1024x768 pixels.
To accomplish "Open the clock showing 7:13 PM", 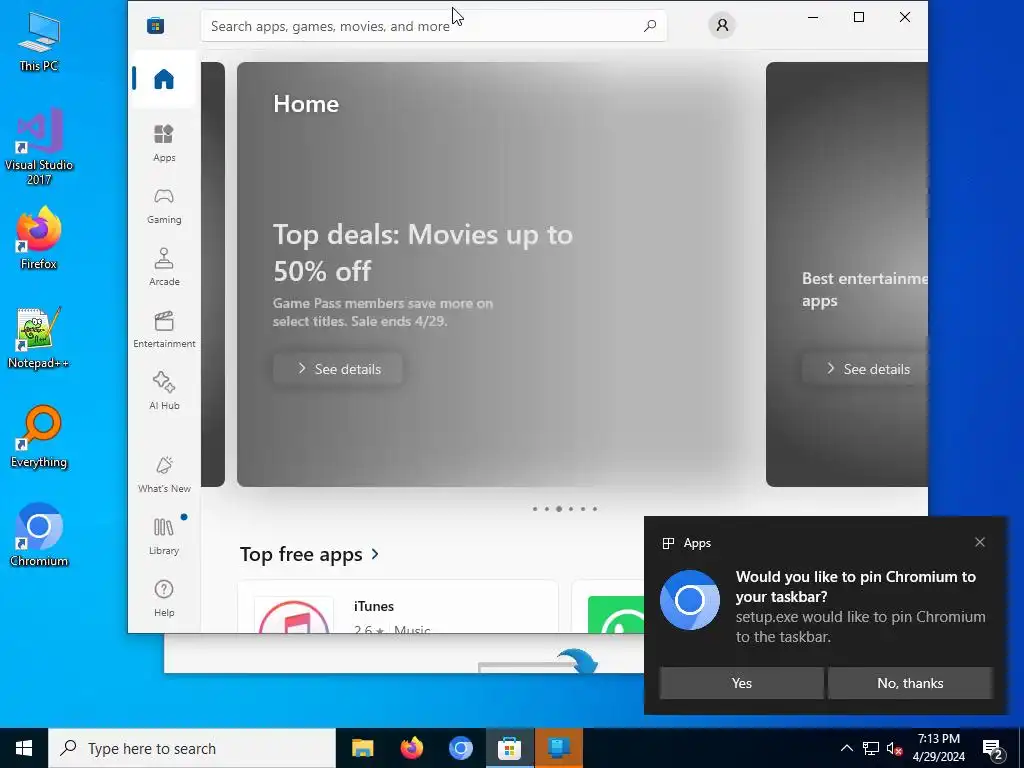I will tap(938, 748).
